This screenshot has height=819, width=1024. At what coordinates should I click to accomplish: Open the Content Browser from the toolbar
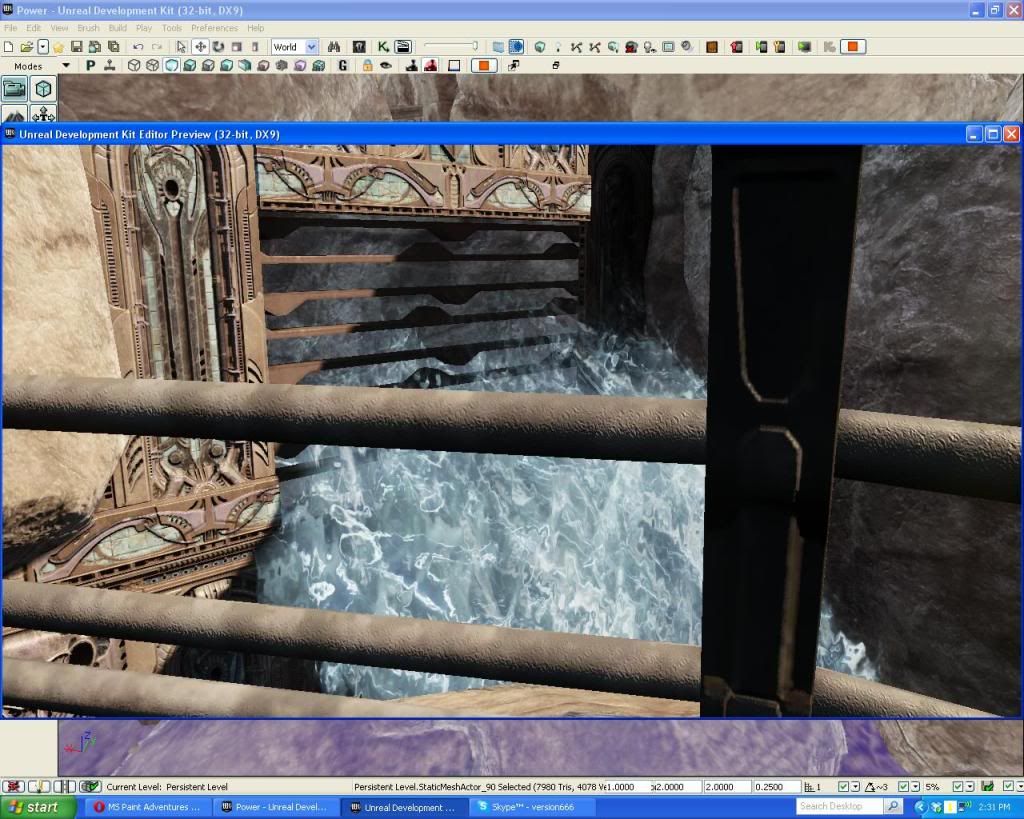359,47
